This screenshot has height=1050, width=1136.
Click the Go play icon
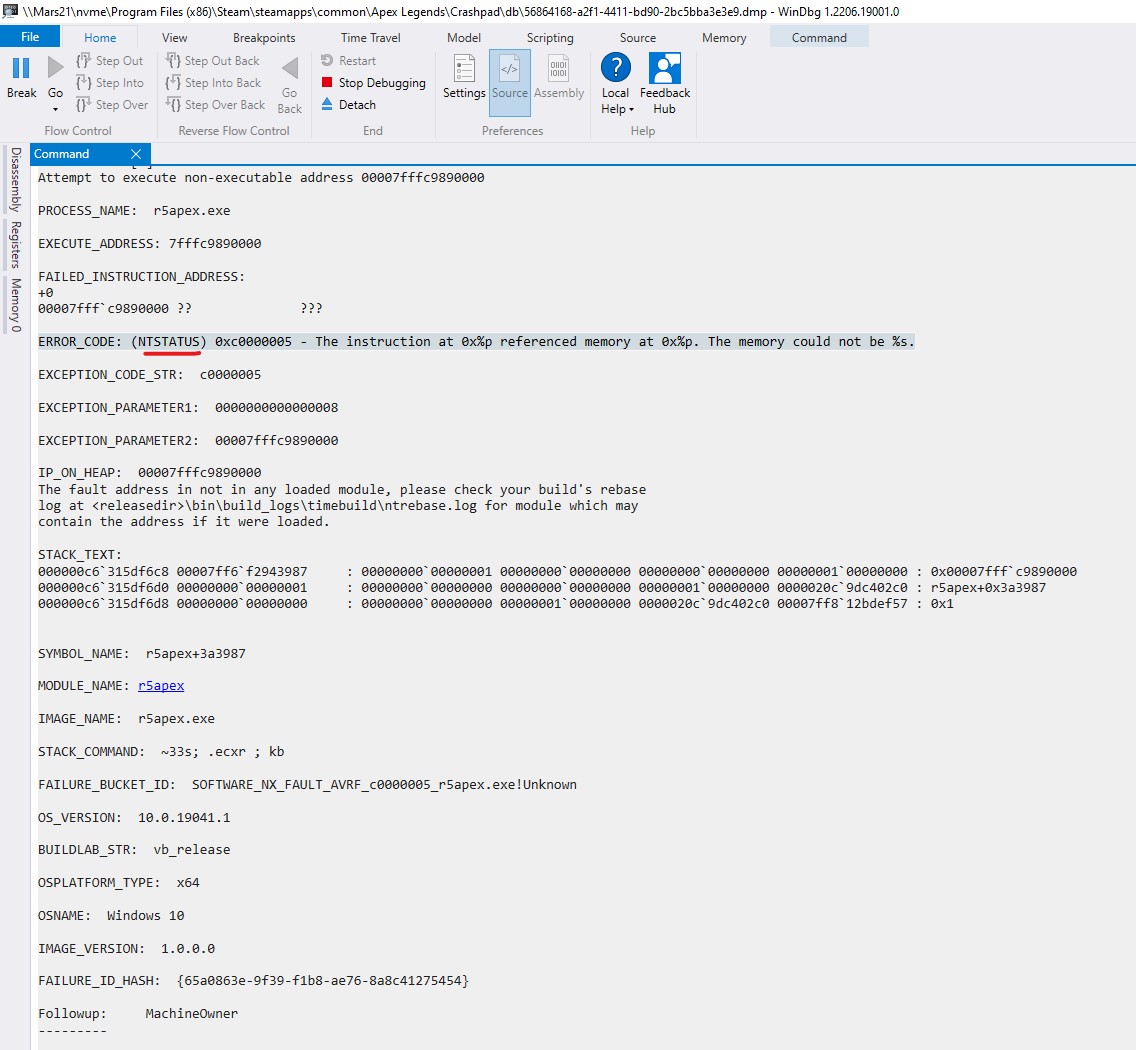point(55,68)
